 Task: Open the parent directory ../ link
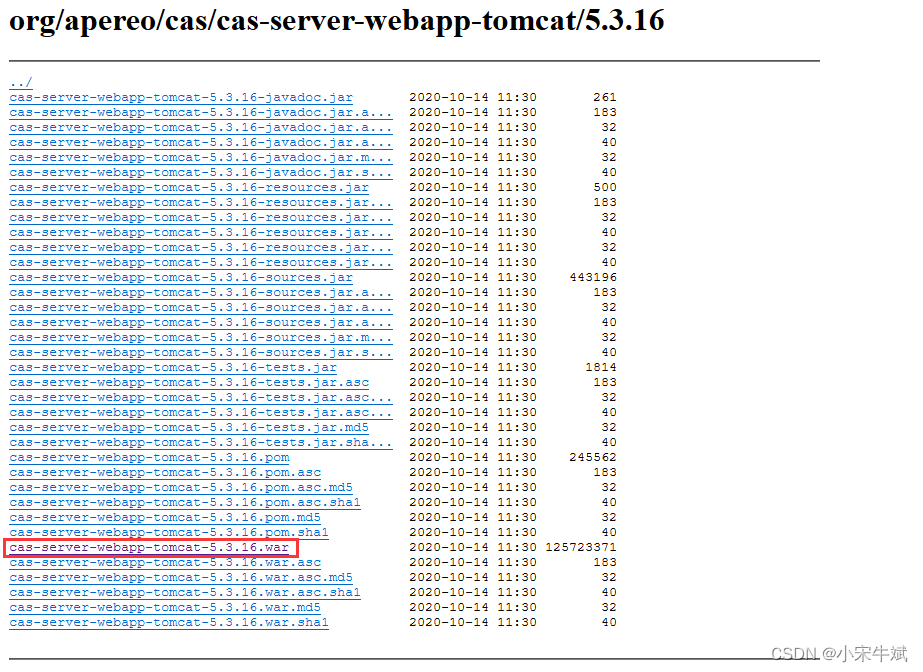pyautogui.click(x=21, y=82)
